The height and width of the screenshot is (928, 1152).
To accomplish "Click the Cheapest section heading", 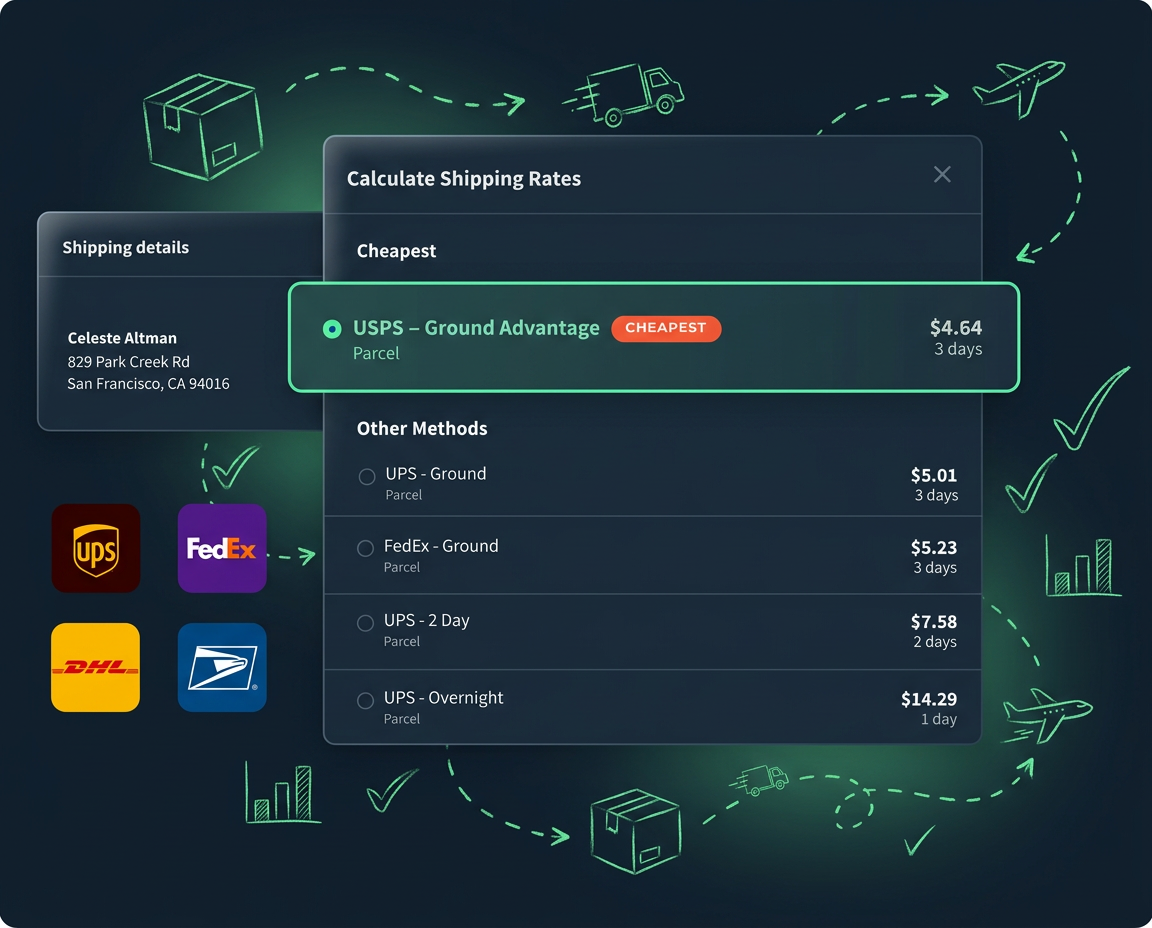I will (x=396, y=251).
